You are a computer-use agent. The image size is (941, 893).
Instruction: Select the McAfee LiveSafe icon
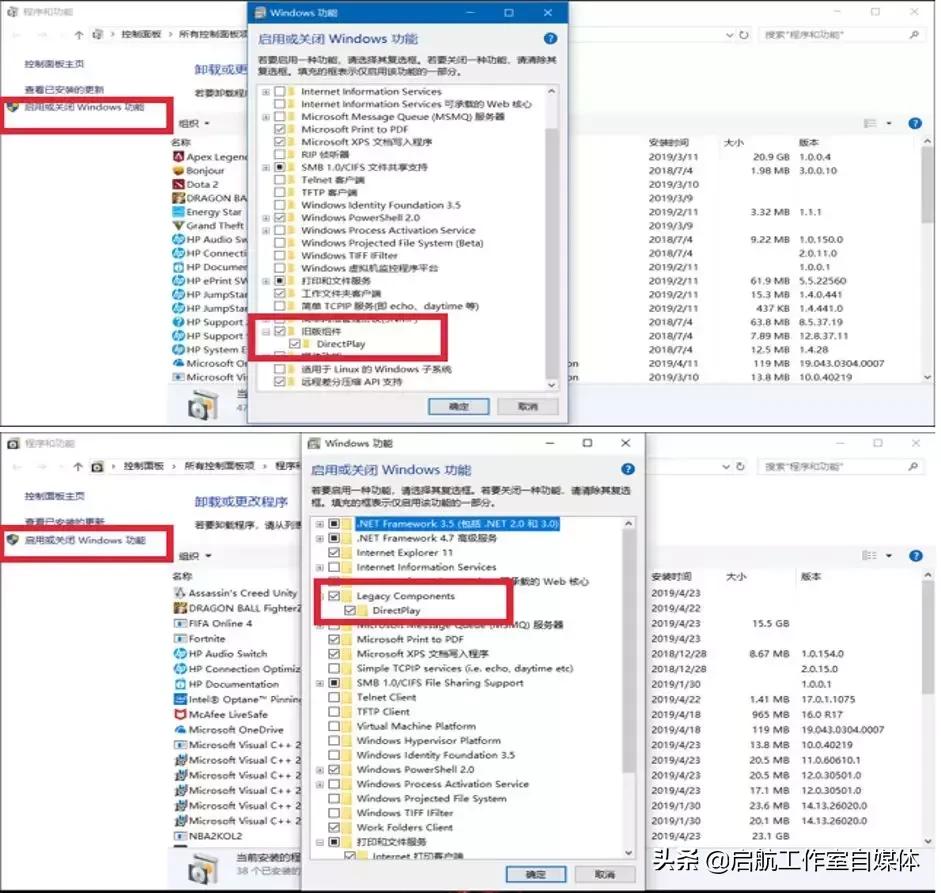pos(179,714)
